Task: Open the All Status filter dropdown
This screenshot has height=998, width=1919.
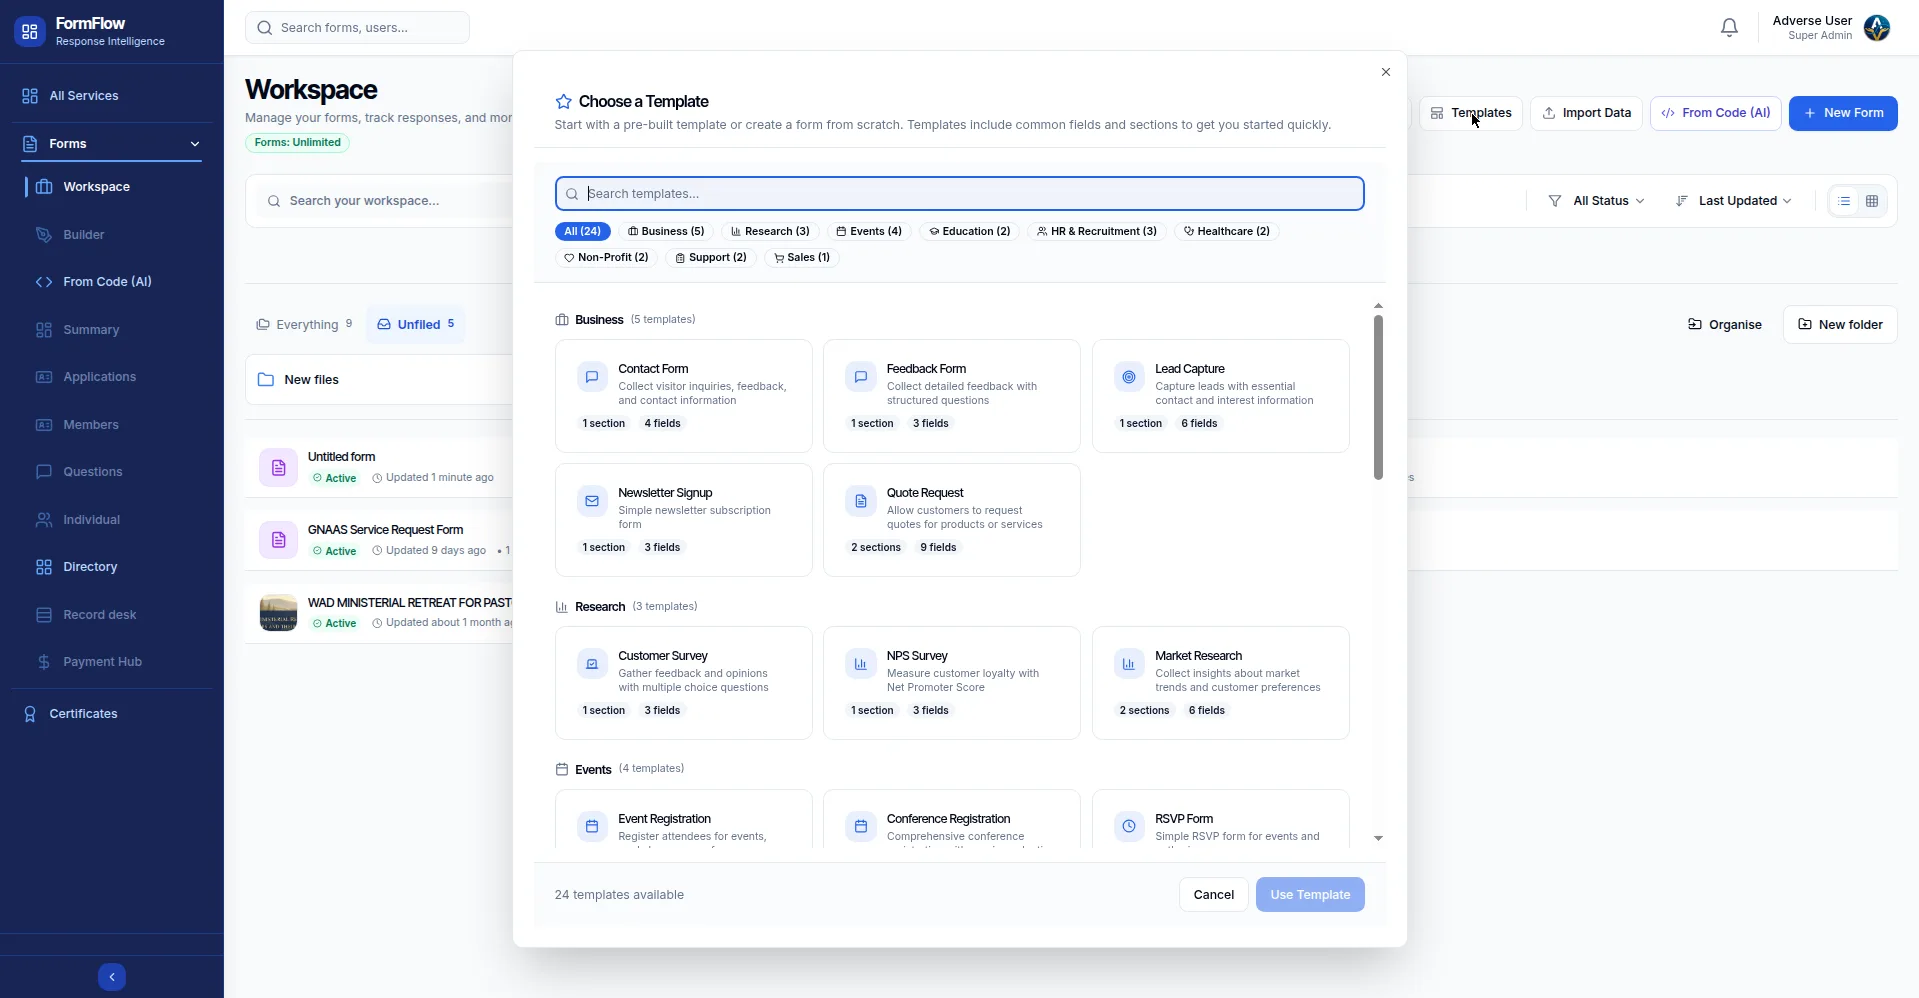Action: click(x=1596, y=201)
